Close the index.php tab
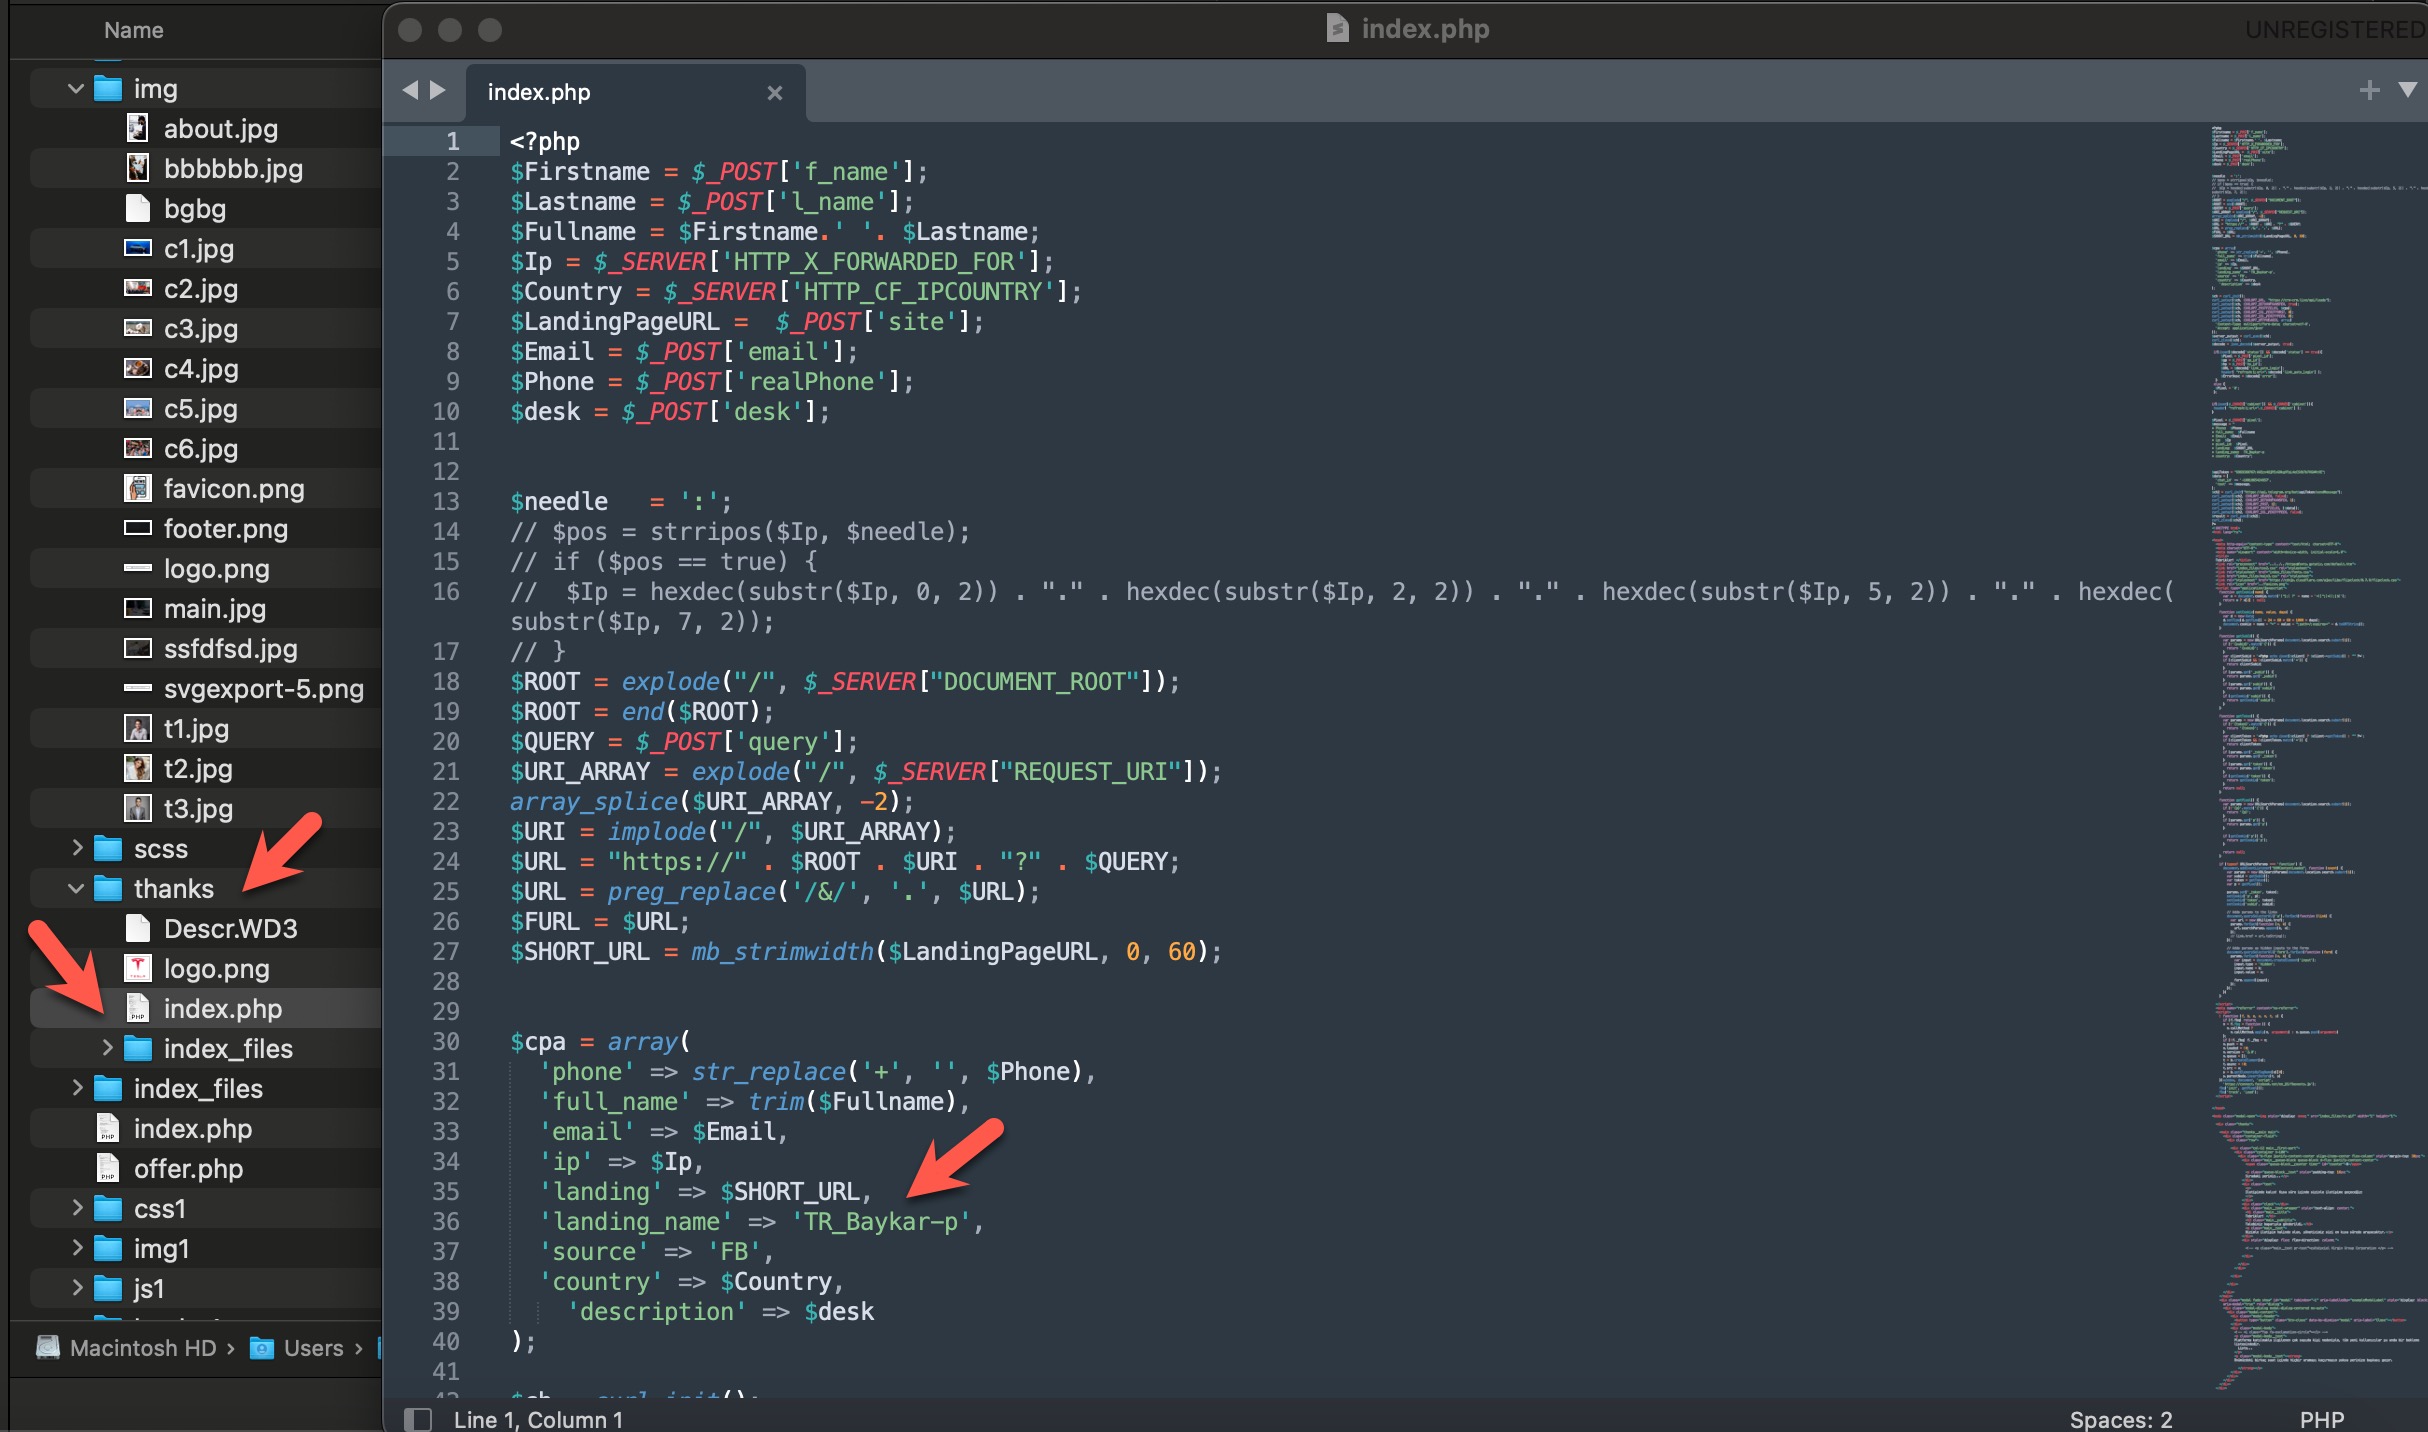This screenshot has height=1432, width=2428. point(774,93)
